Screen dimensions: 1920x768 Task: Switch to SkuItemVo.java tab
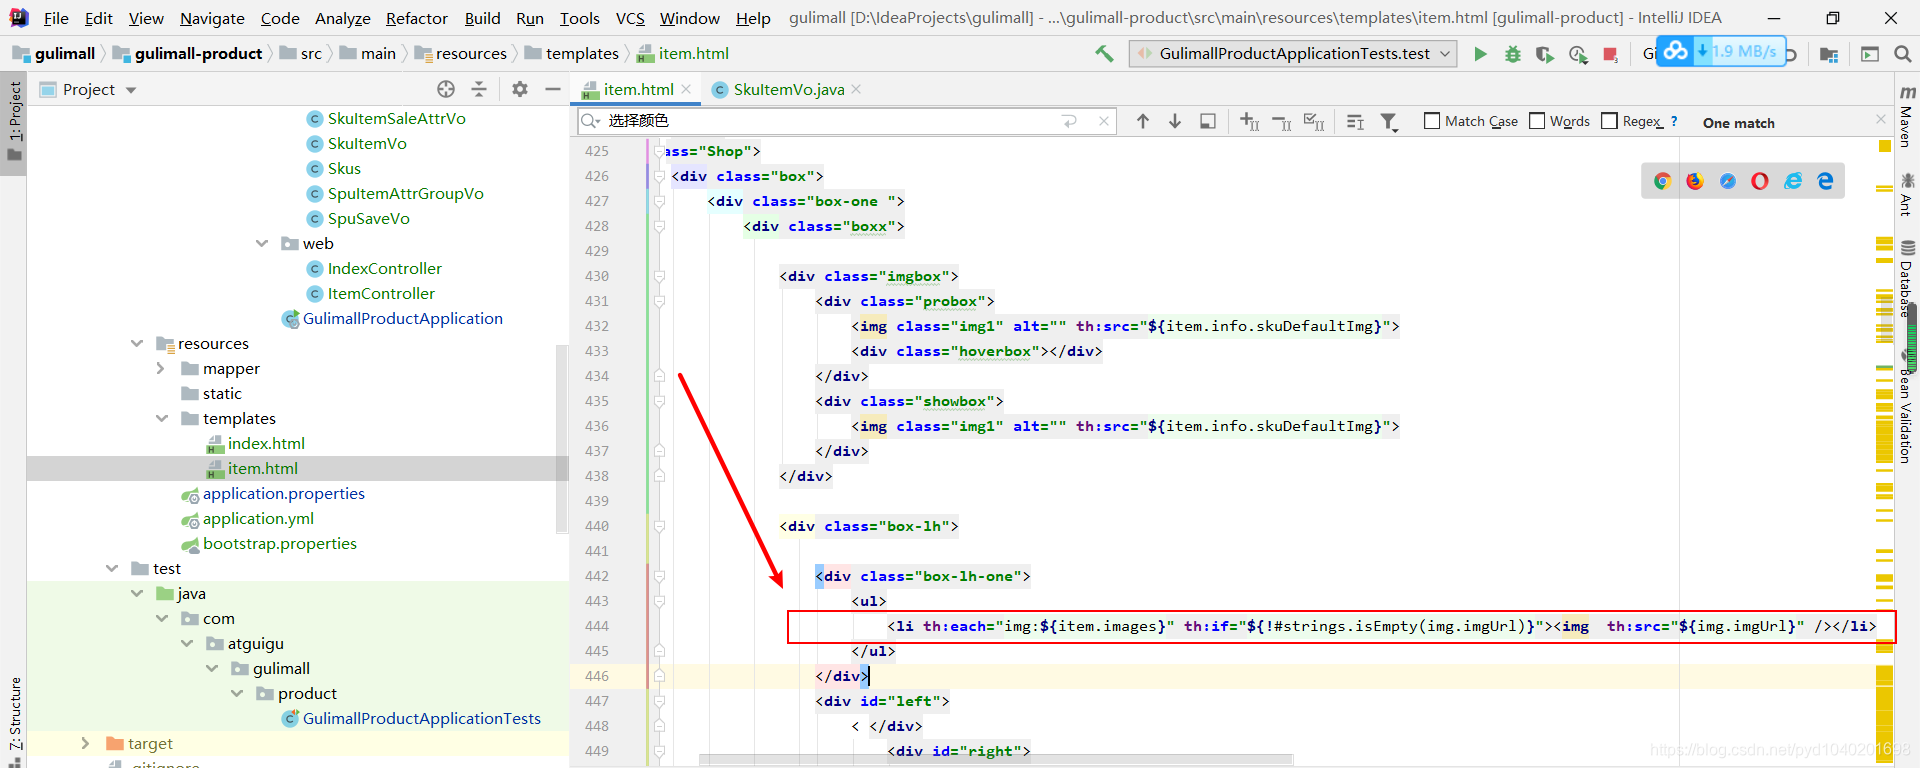789,90
